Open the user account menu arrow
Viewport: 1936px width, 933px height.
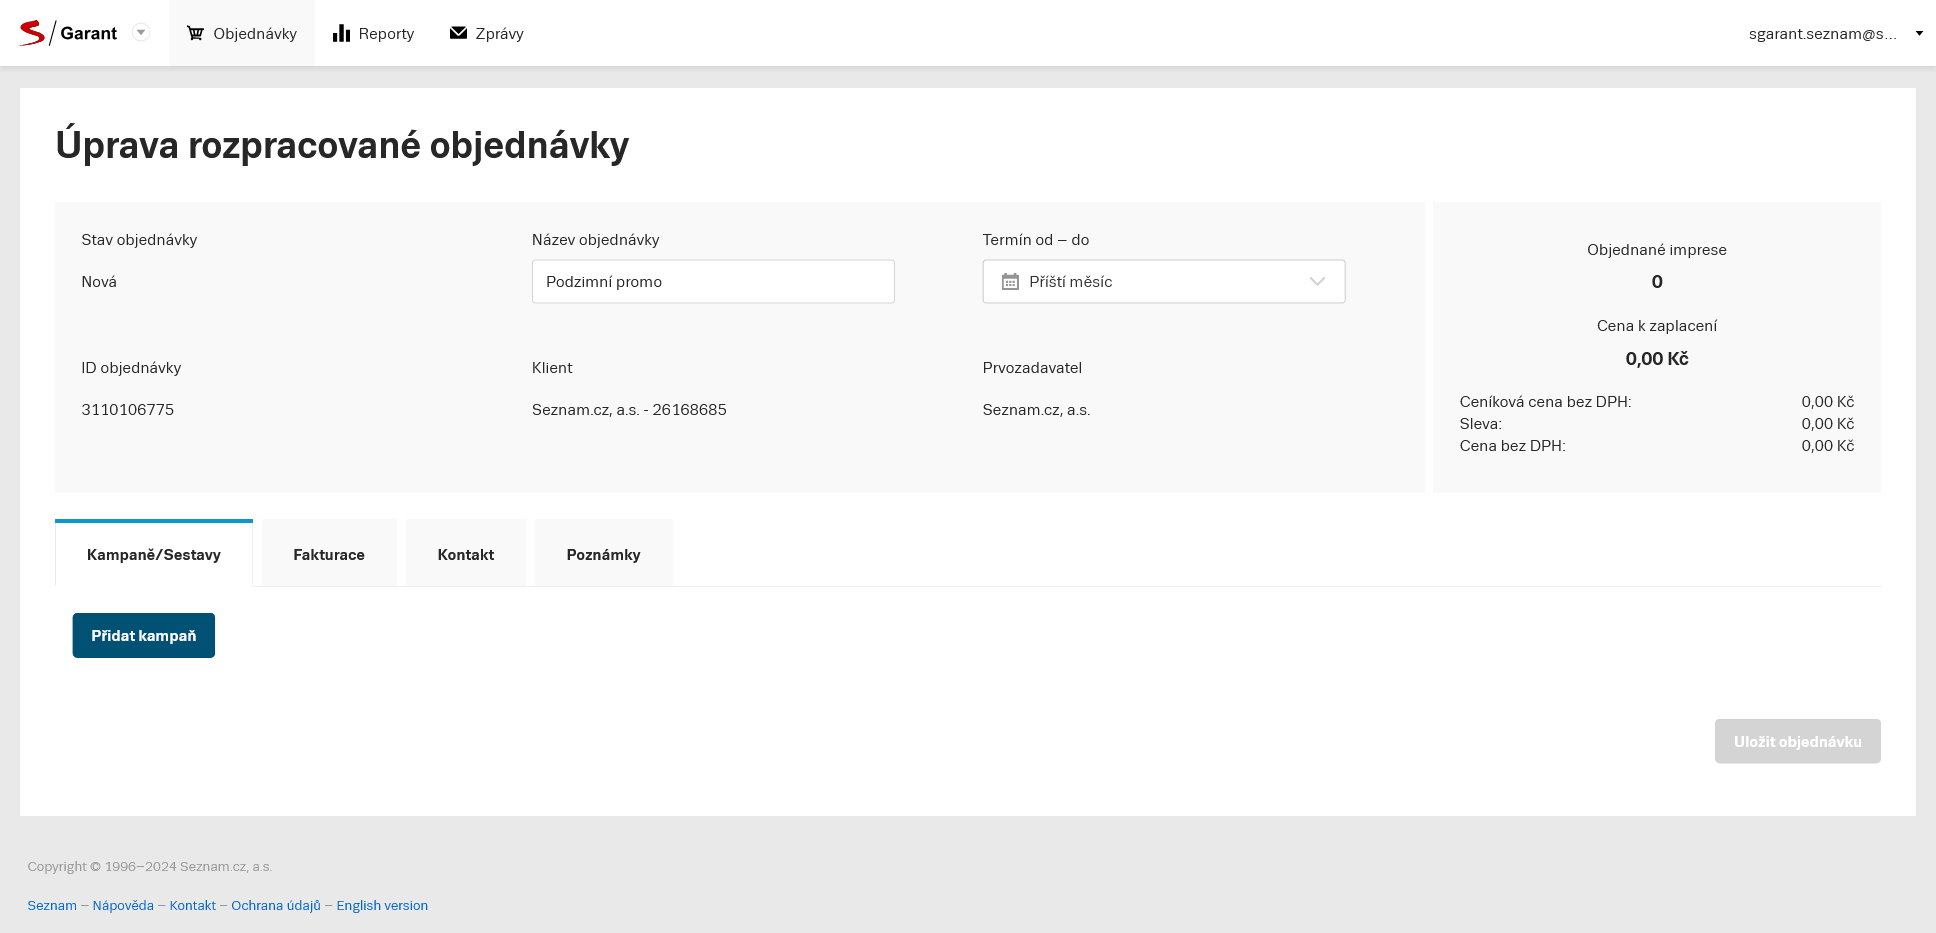tap(1918, 33)
